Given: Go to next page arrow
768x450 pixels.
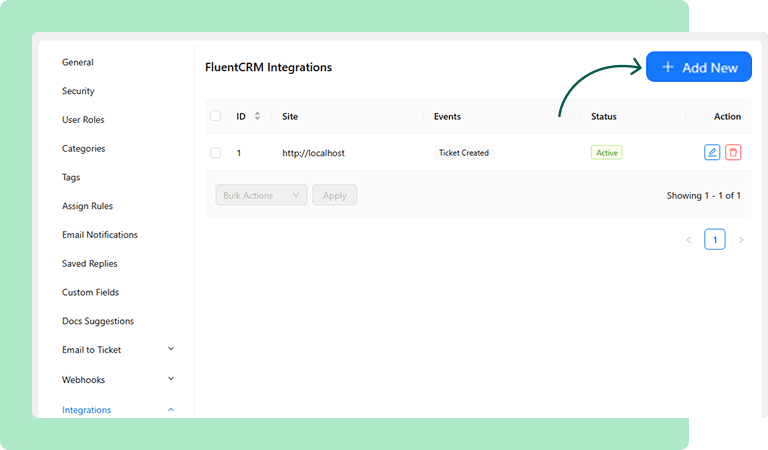Looking at the screenshot, I should point(741,239).
